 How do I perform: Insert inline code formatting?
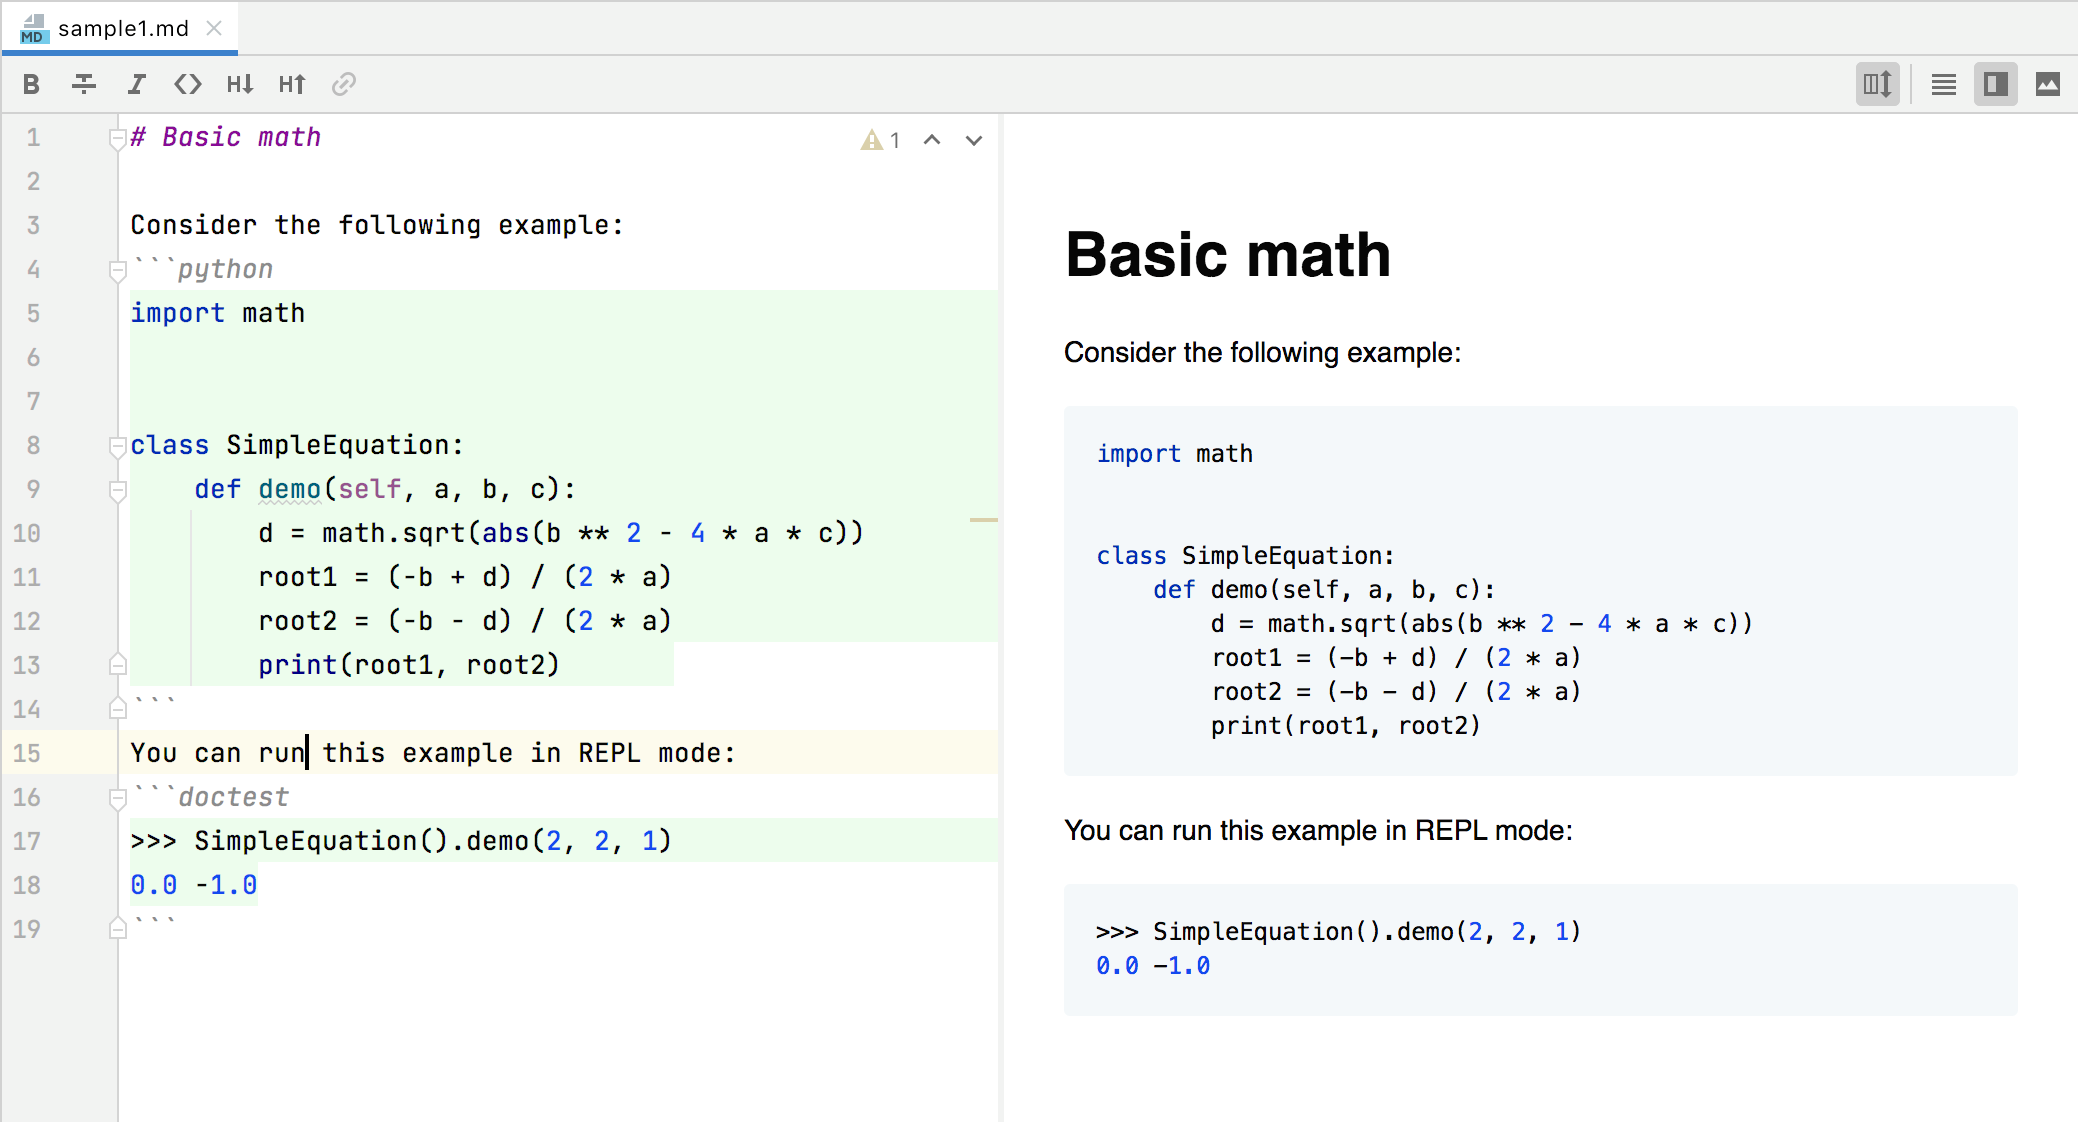pos(188,84)
